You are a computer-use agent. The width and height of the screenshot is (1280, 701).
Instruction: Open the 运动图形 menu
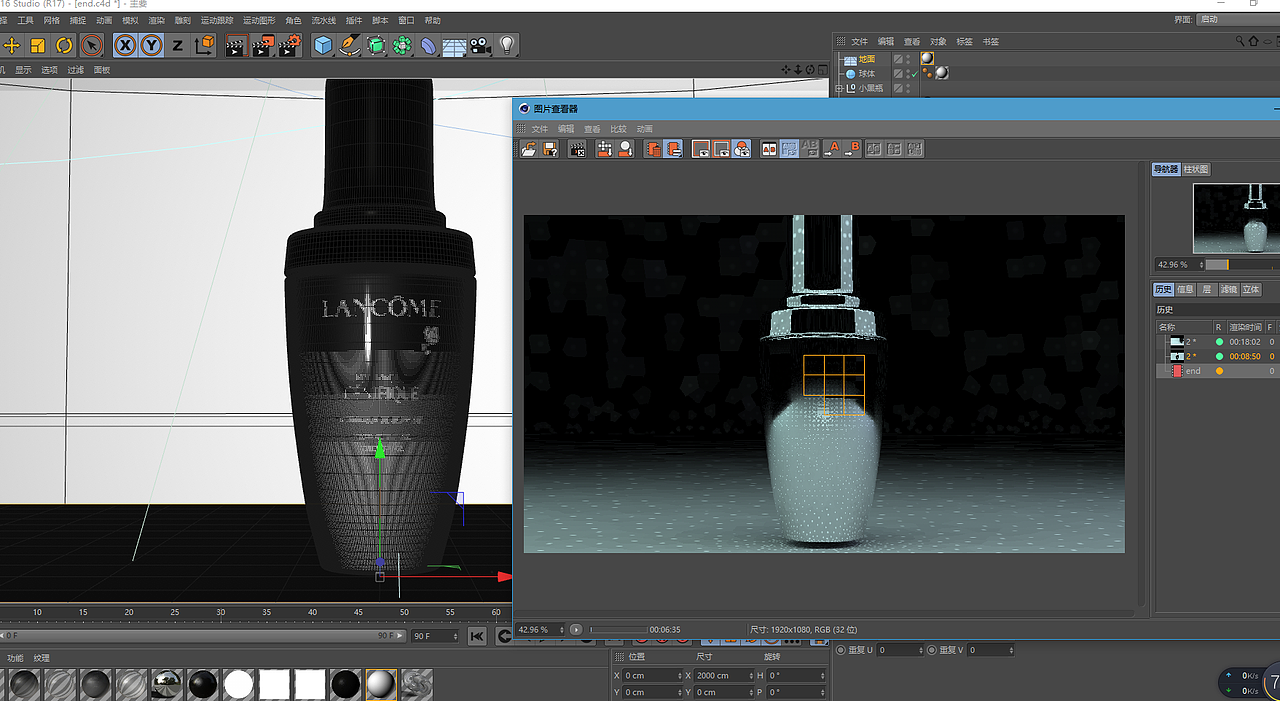pyautogui.click(x=259, y=20)
